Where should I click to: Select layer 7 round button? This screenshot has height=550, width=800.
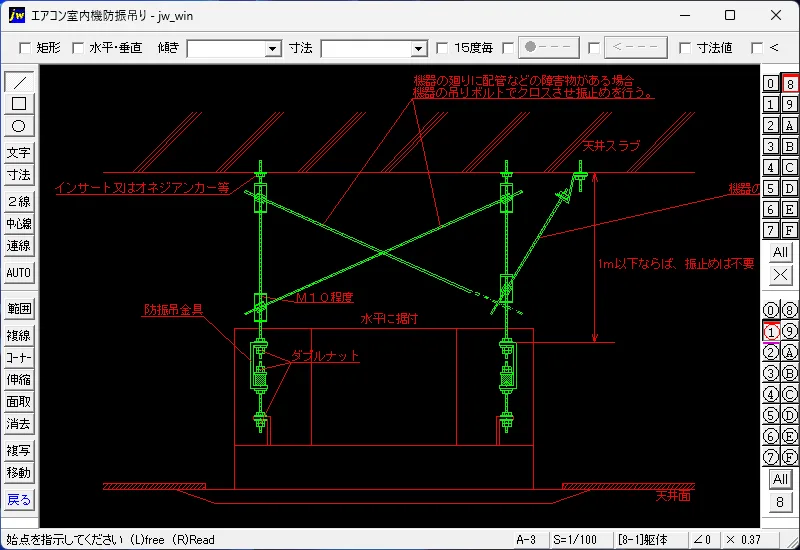770,457
